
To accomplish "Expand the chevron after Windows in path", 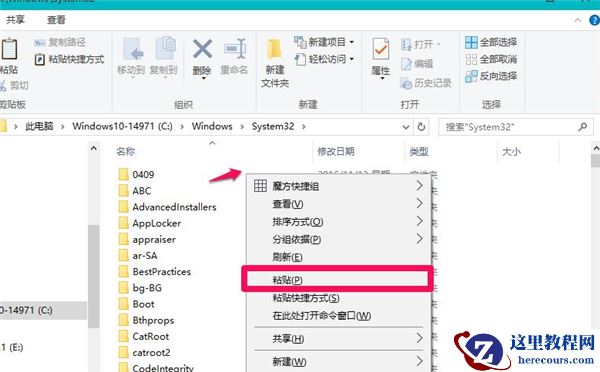I will click(x=242, y=126).
